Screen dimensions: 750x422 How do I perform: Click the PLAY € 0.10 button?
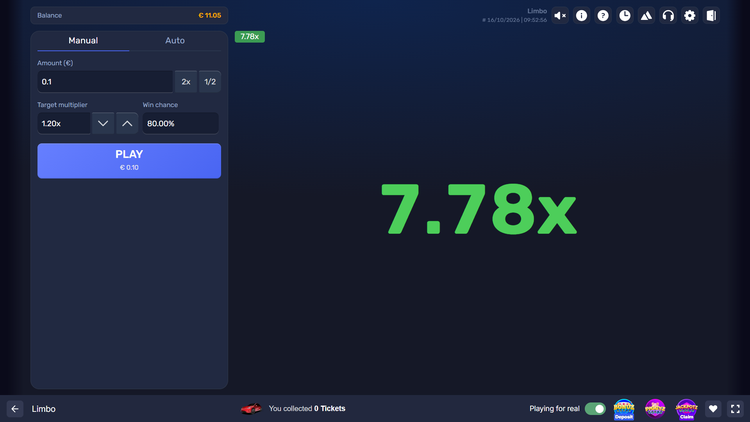129,161
